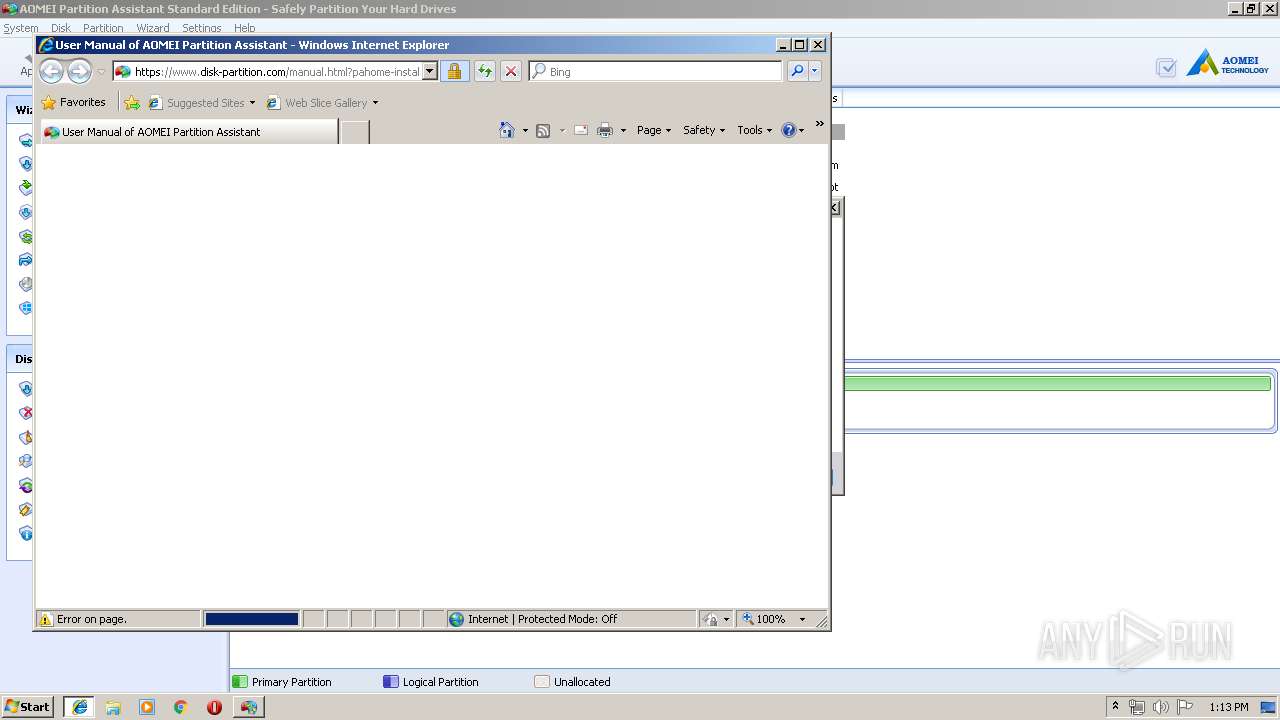The width and height of the screenshot is (1280, 720).
Task: Switch to AOMEI Partition Assistant taskbar button
Action: pos(248,707)
